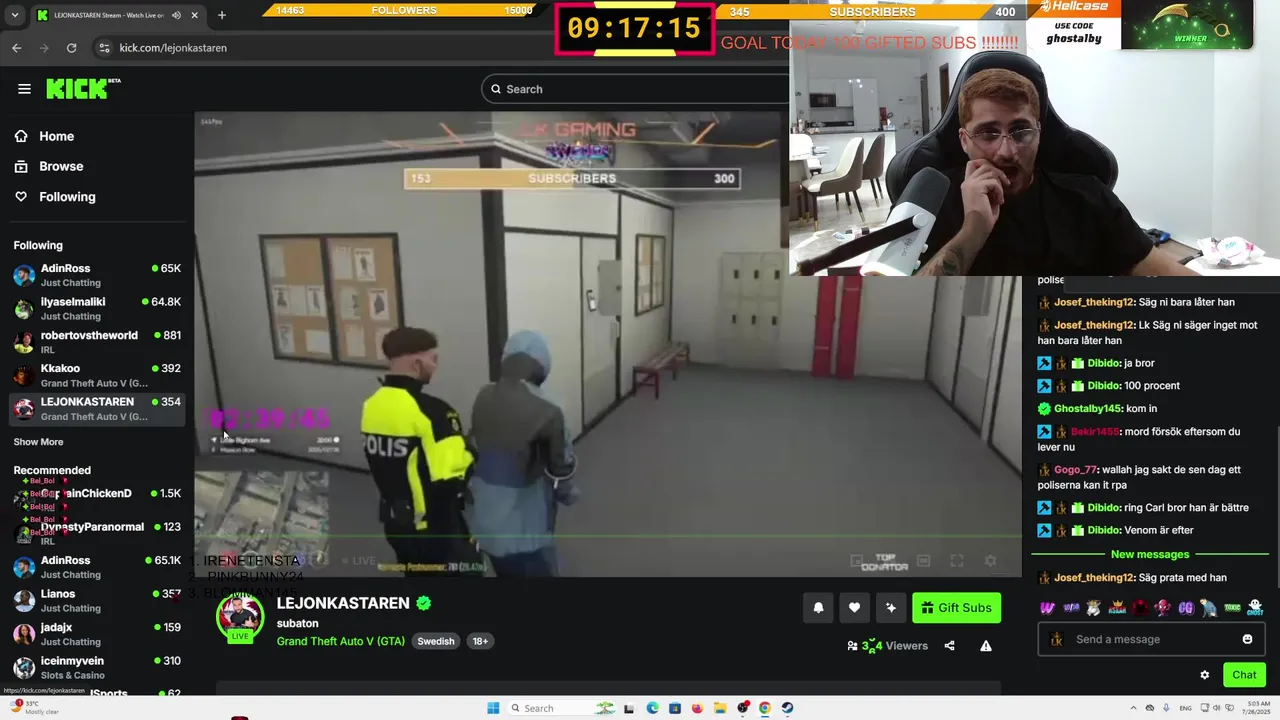Insert the TOXIC emote
The height and width of the screenshot is (720, 1280).
click(1232, 607)
